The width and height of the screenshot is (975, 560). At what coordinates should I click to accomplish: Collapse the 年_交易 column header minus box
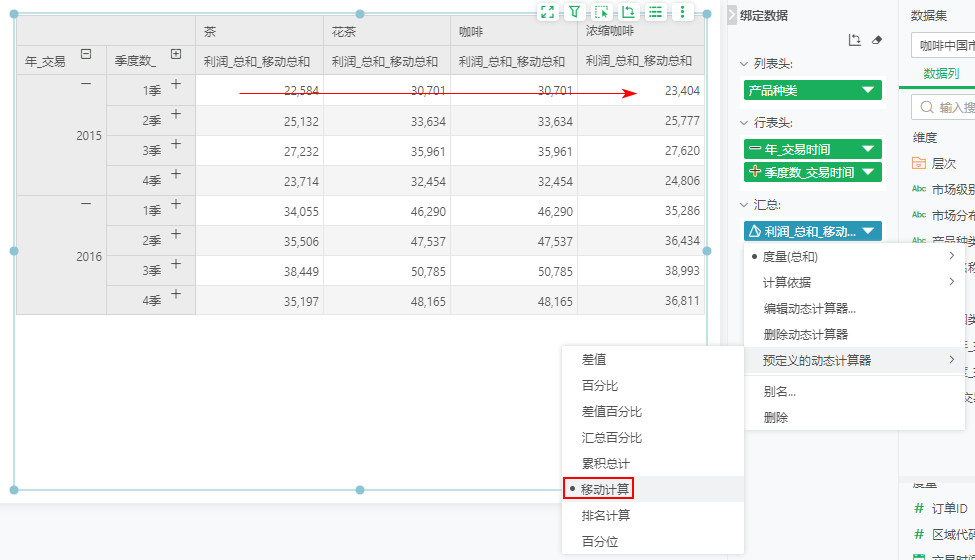tap(86, 54)
